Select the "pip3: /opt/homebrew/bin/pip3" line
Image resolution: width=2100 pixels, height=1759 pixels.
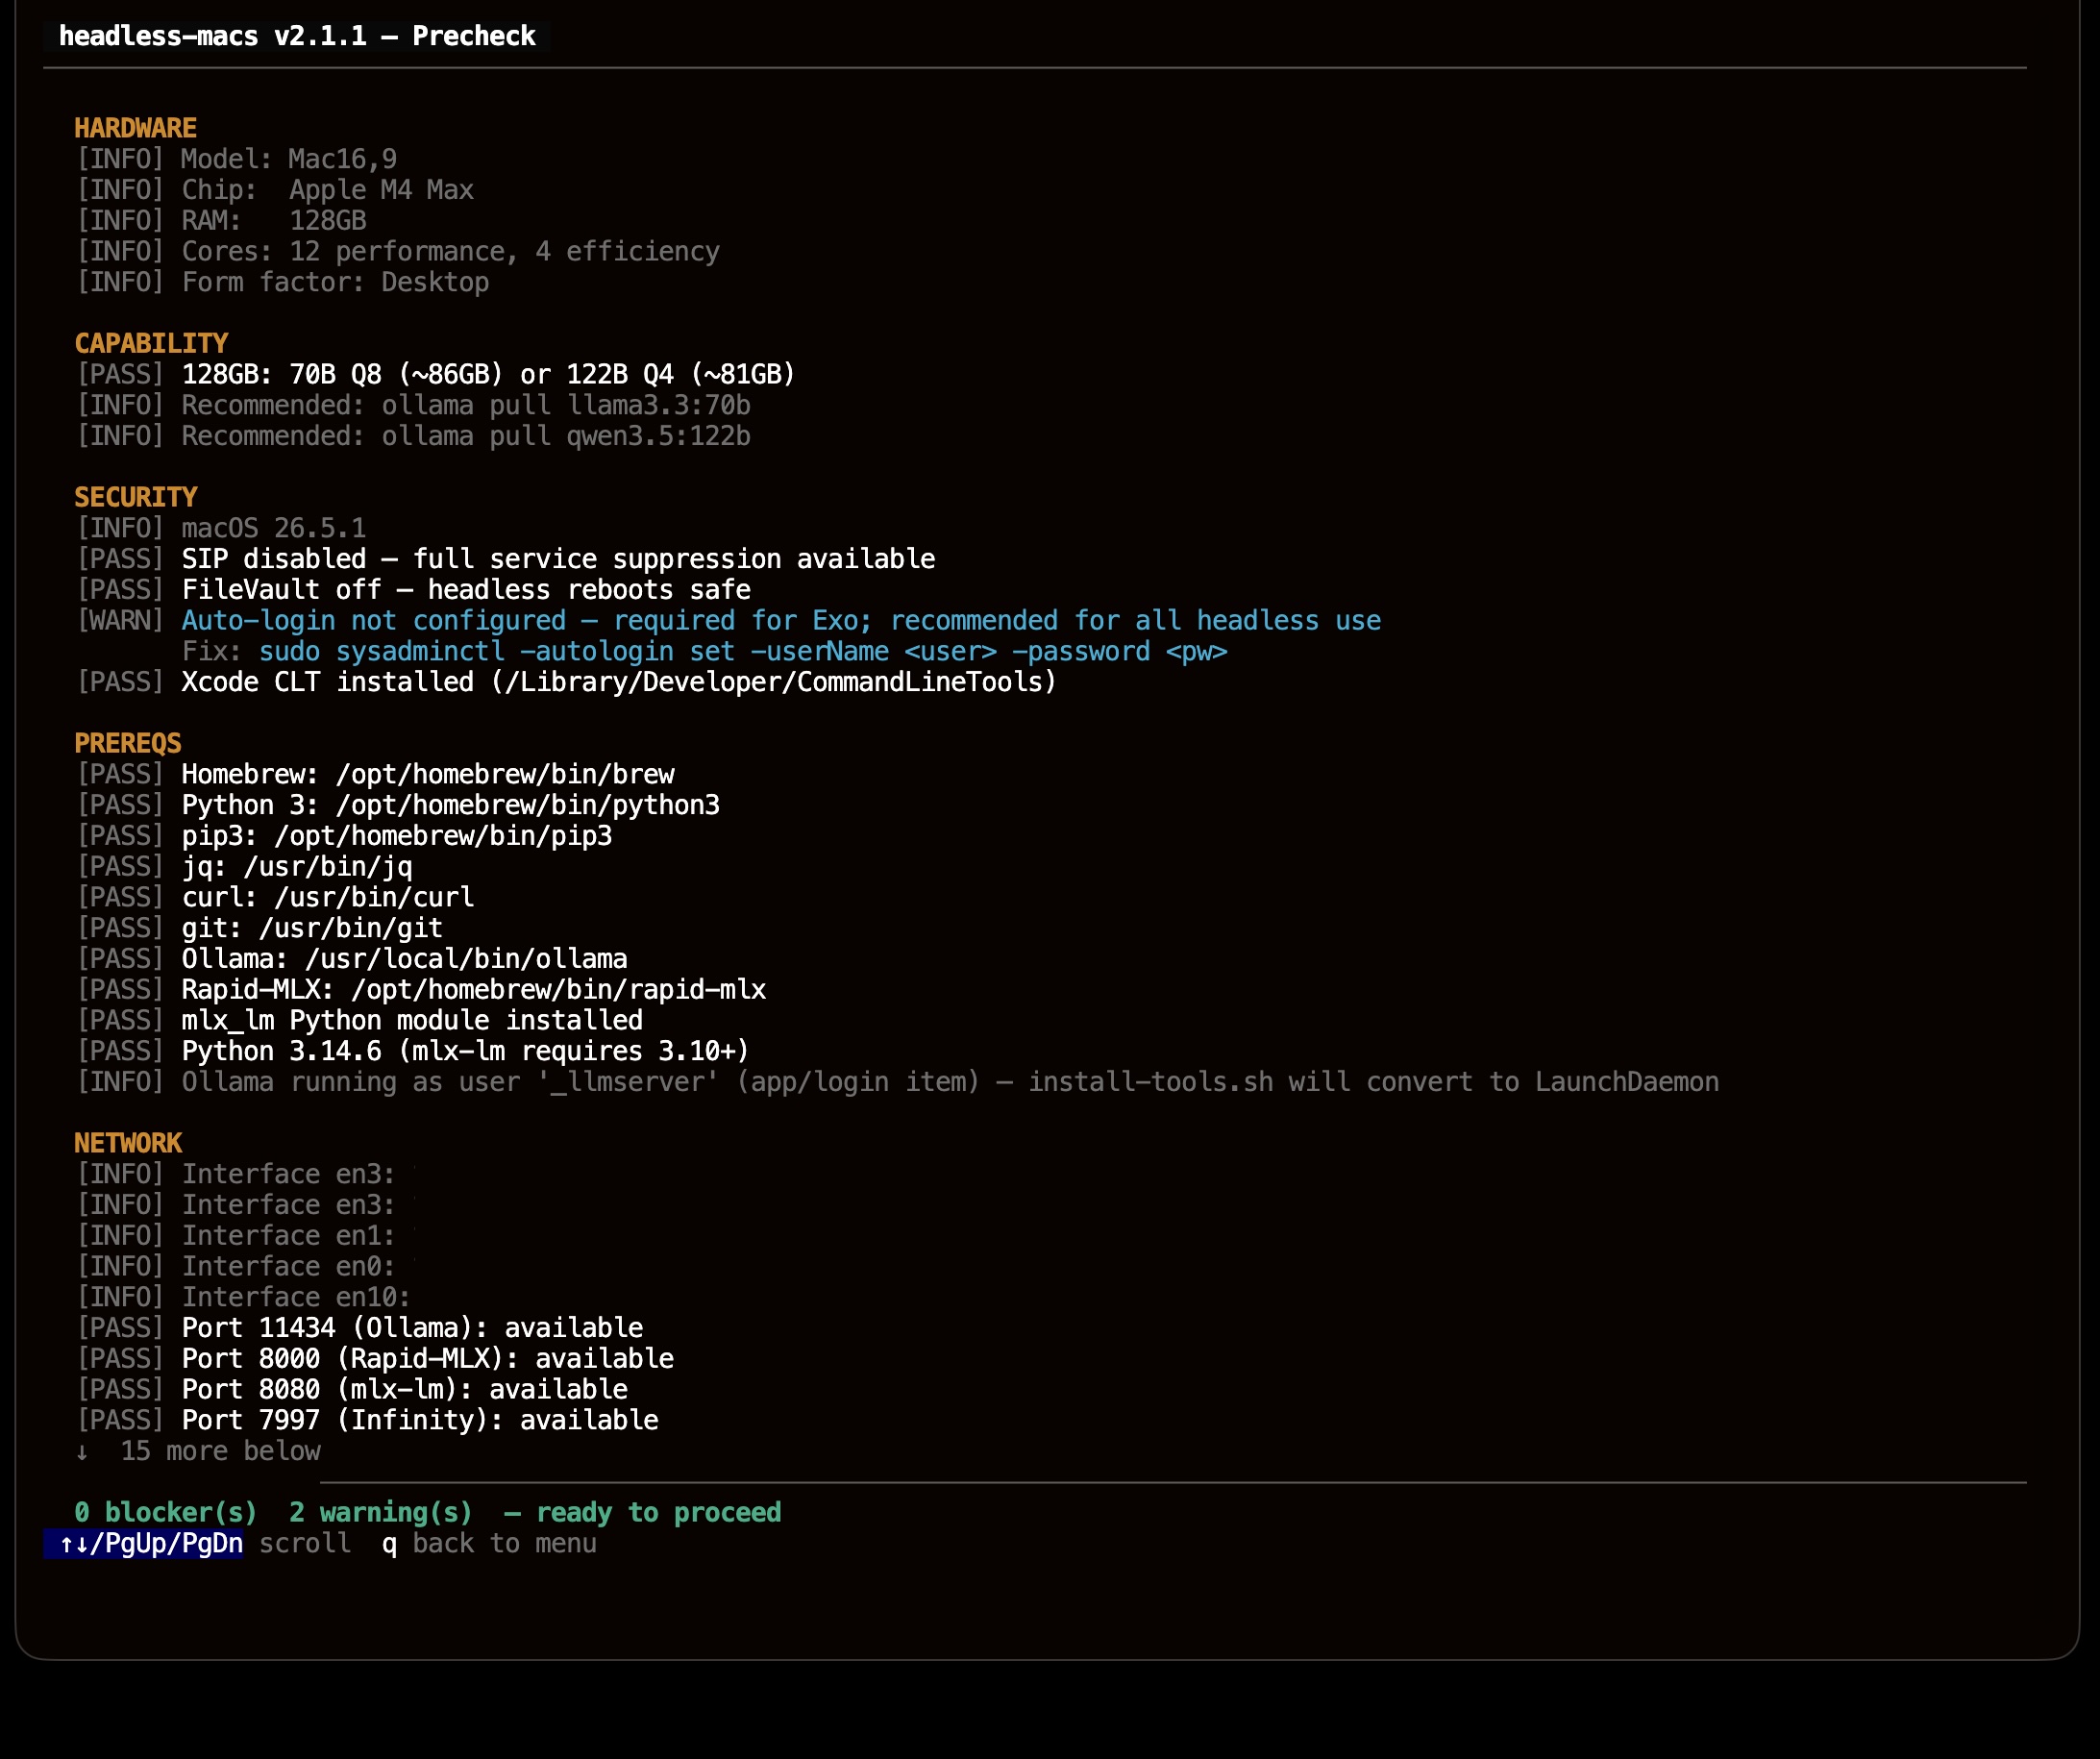tap(344, 836)
